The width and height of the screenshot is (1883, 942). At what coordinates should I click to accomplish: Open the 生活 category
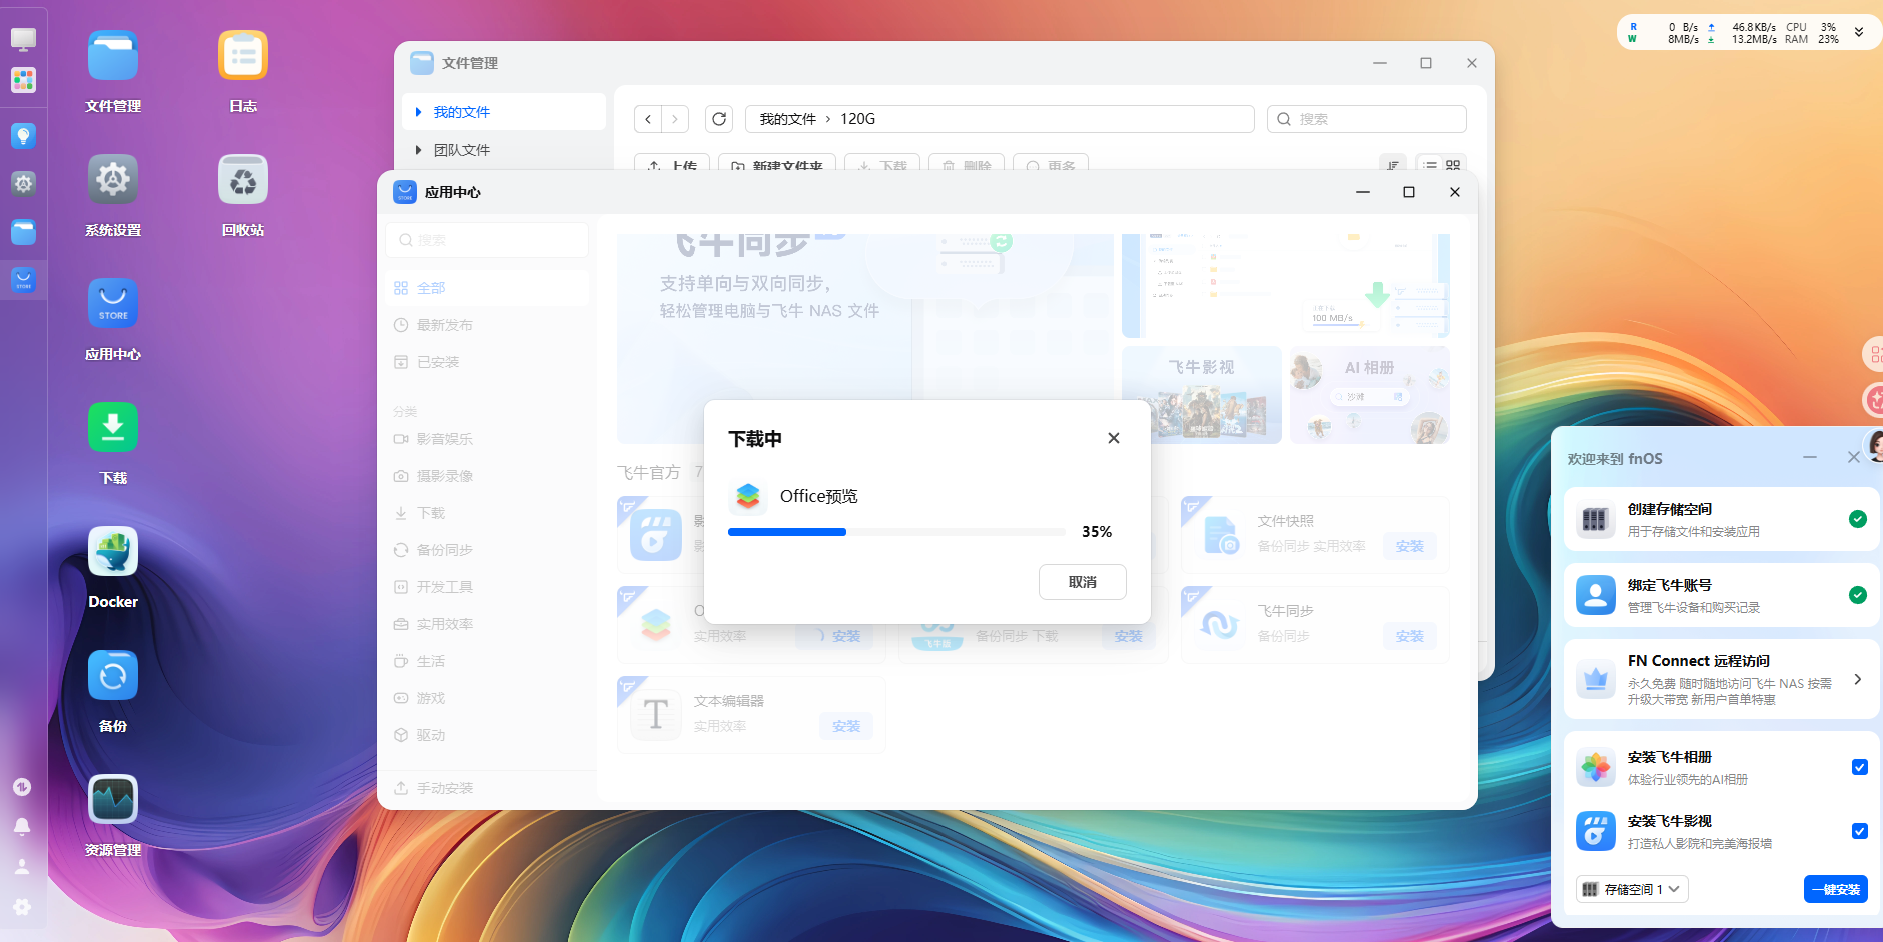click(x=487, y=661)
